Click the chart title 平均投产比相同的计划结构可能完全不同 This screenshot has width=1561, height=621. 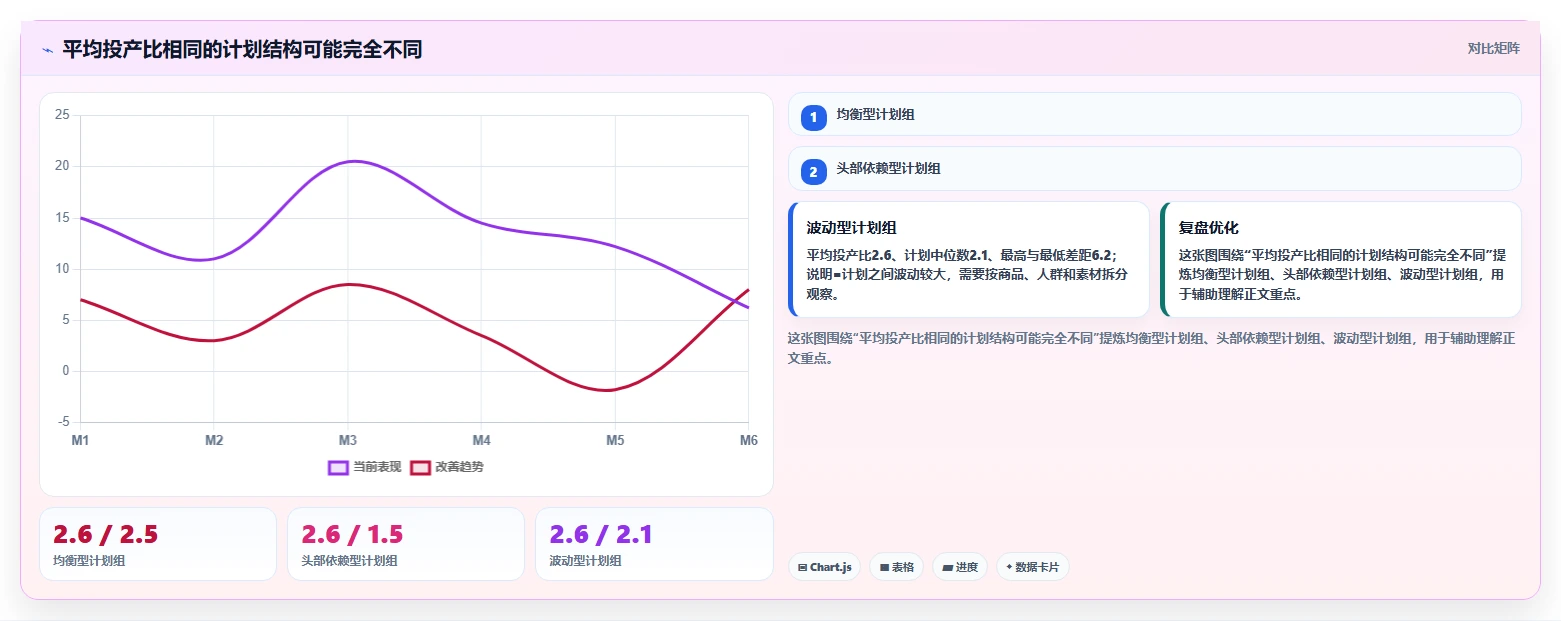coord(242,49)
